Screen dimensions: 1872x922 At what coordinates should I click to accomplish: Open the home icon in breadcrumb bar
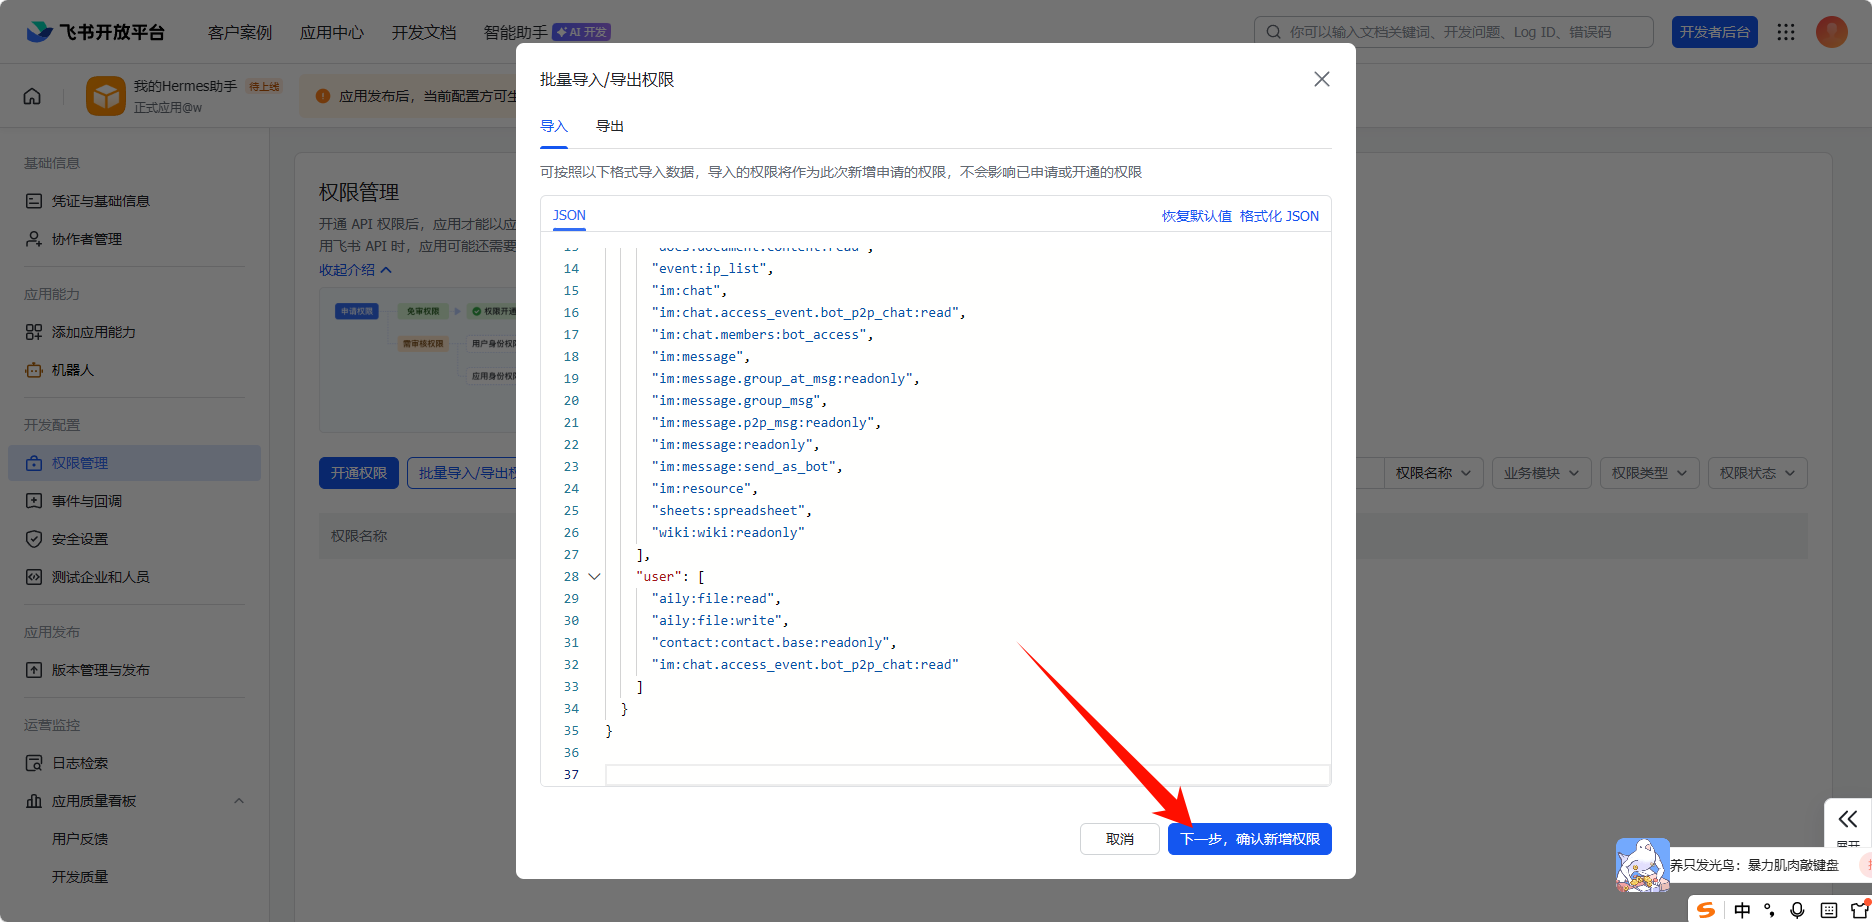click(32, 96)
